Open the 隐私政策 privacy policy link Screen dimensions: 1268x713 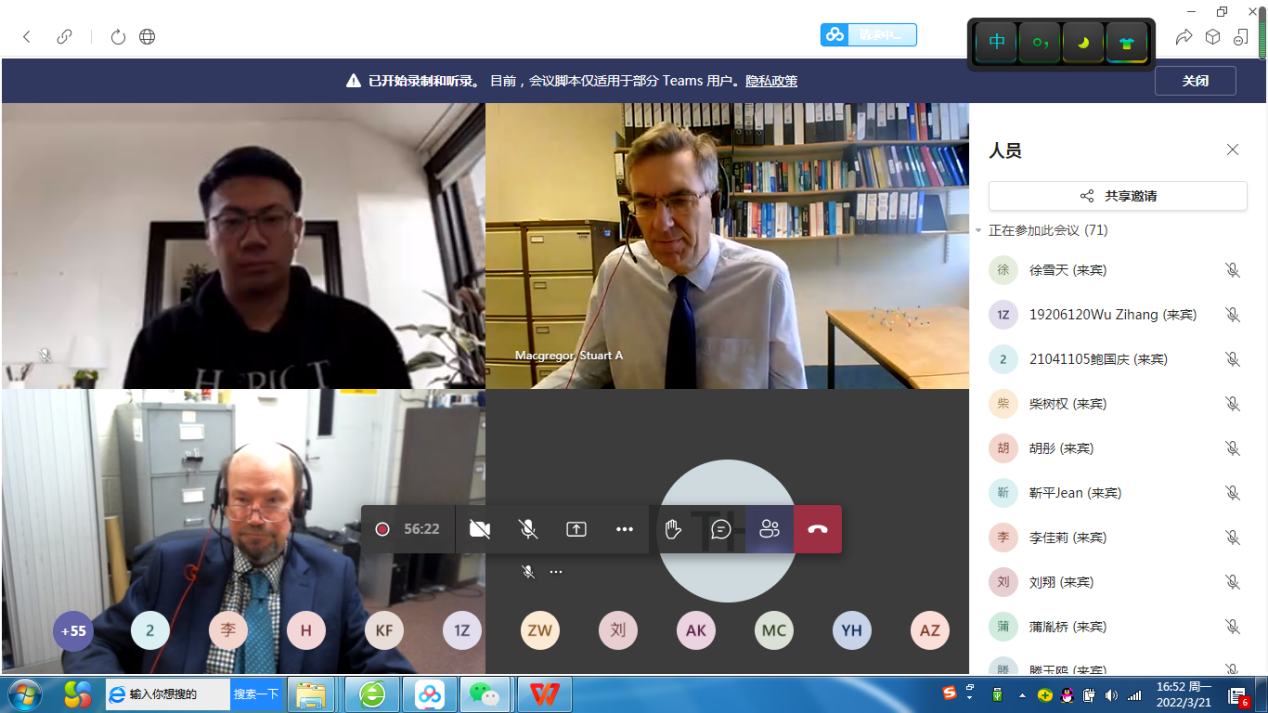click(x=771, y=81)
